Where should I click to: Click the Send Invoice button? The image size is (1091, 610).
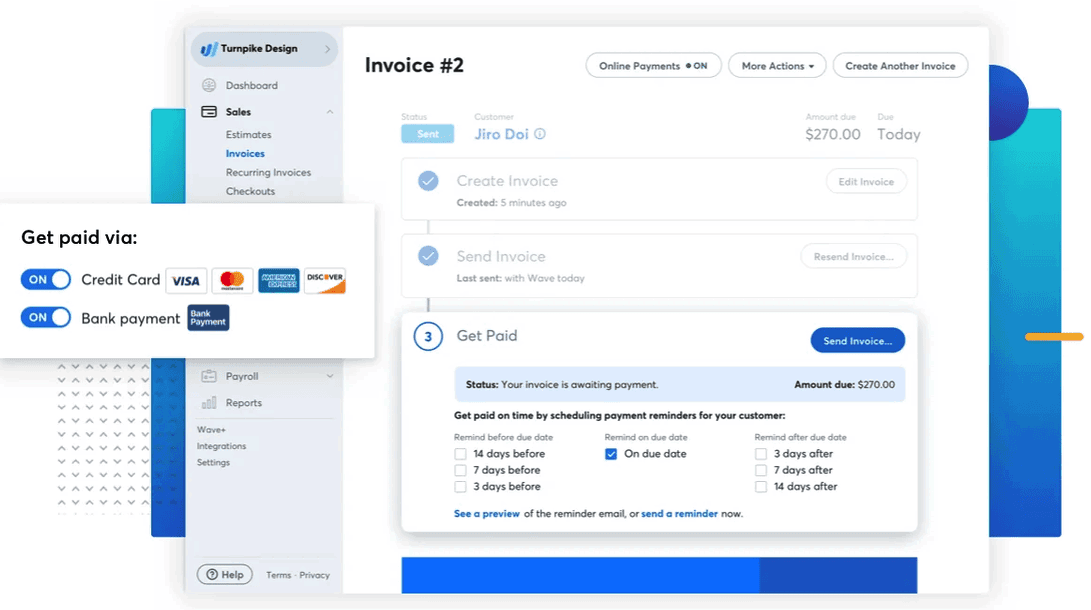(857, 340)
